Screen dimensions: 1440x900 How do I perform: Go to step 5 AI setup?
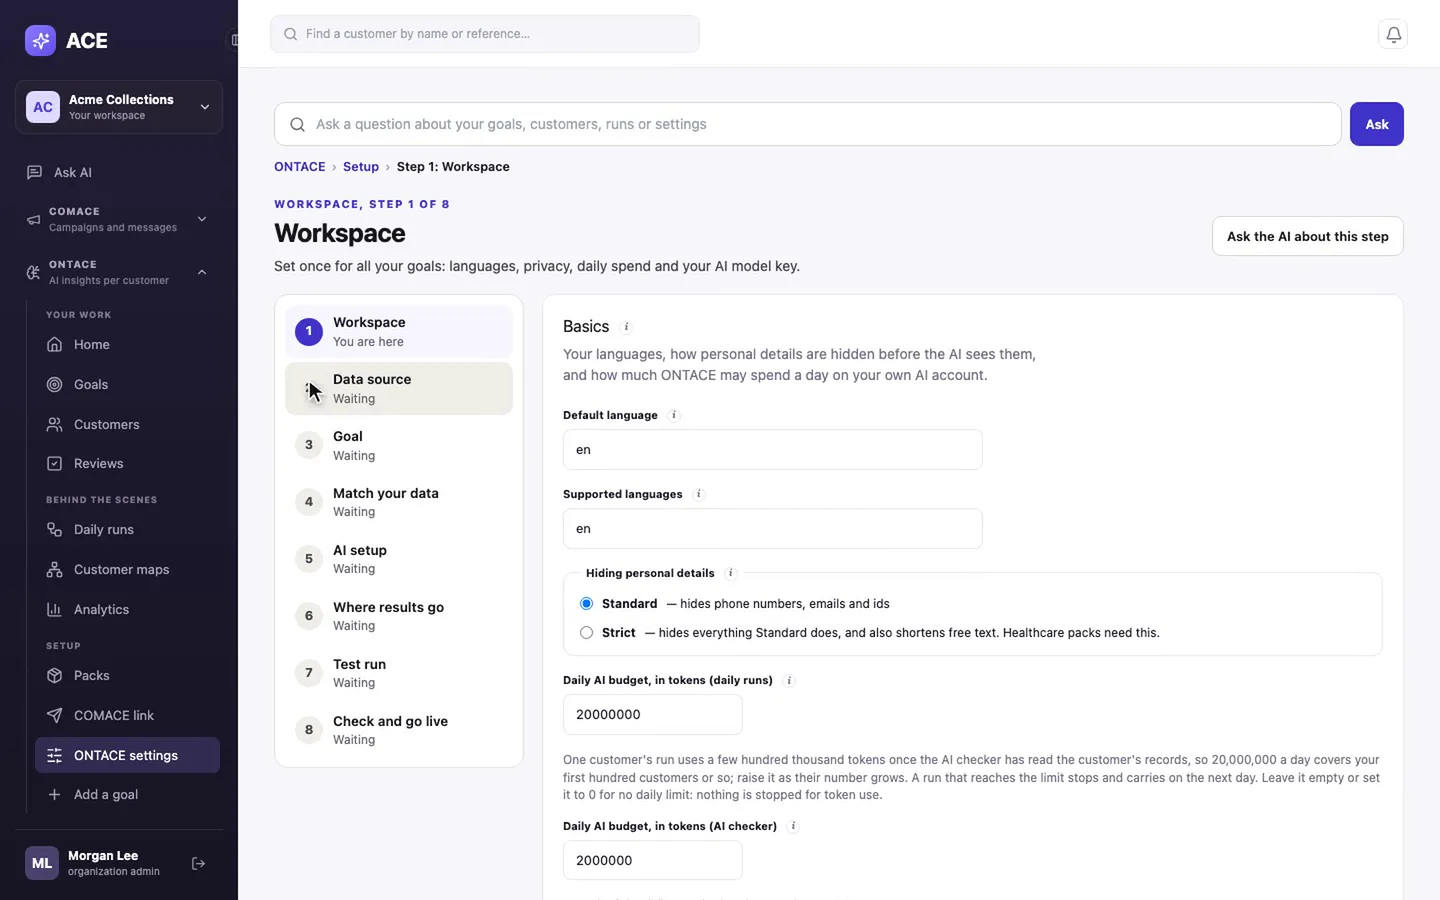399,559
